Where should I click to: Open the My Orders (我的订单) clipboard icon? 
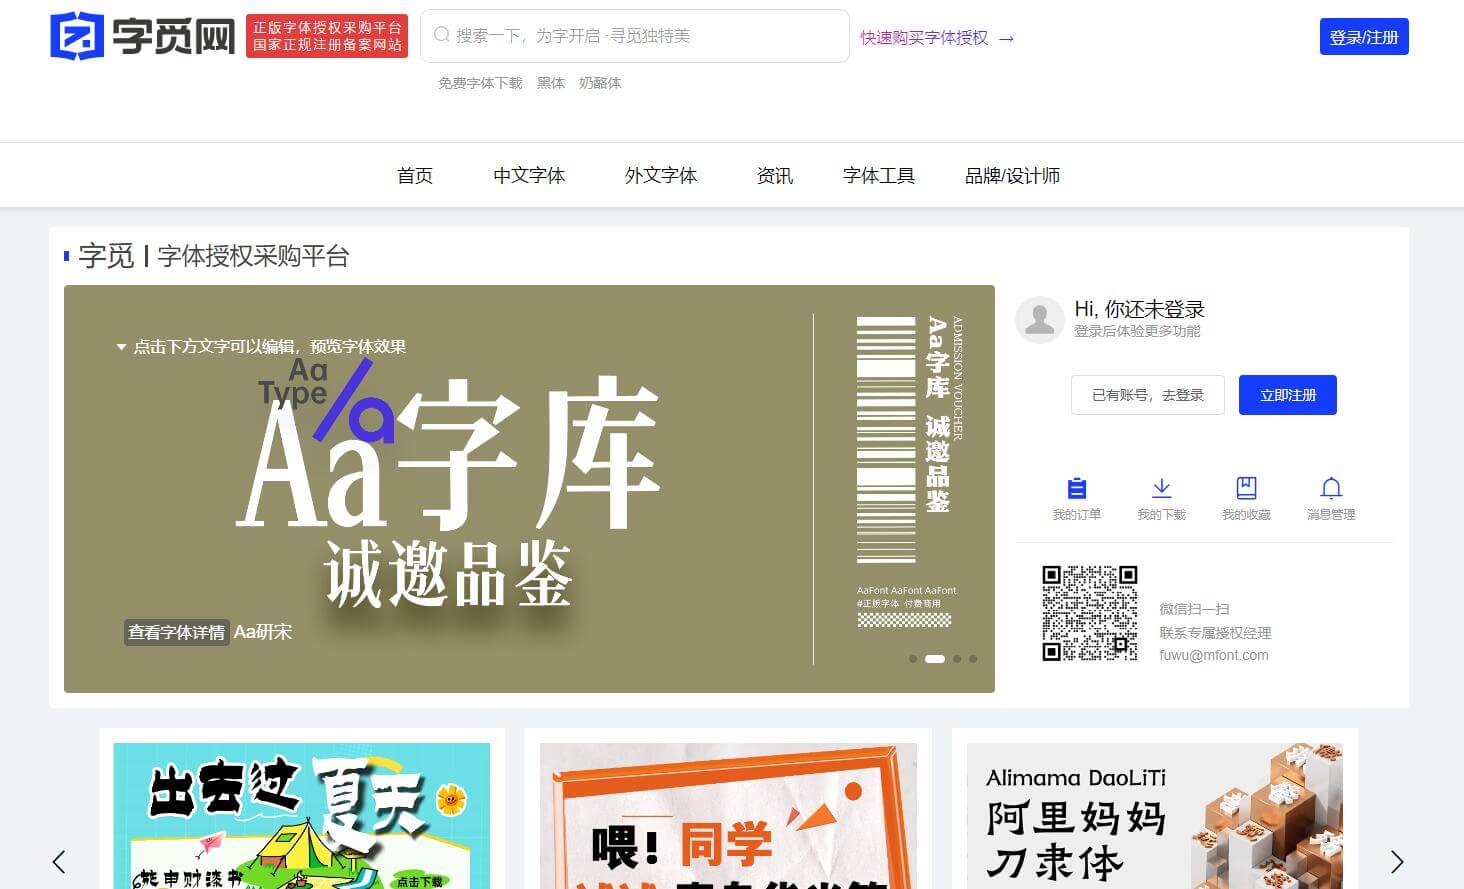point(1076,488)
